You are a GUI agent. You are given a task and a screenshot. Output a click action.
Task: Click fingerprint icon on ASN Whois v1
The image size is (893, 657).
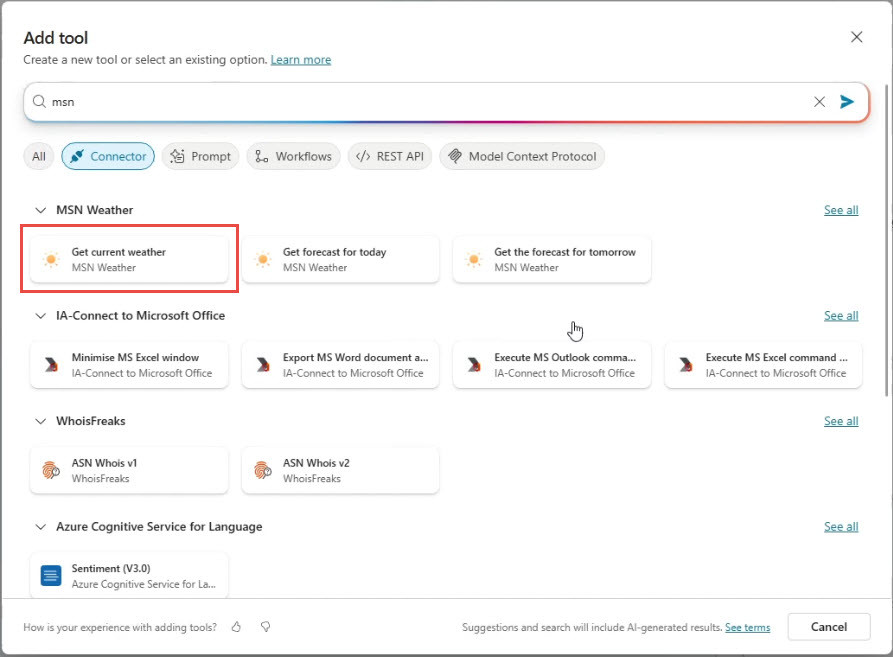pos(51,470)
